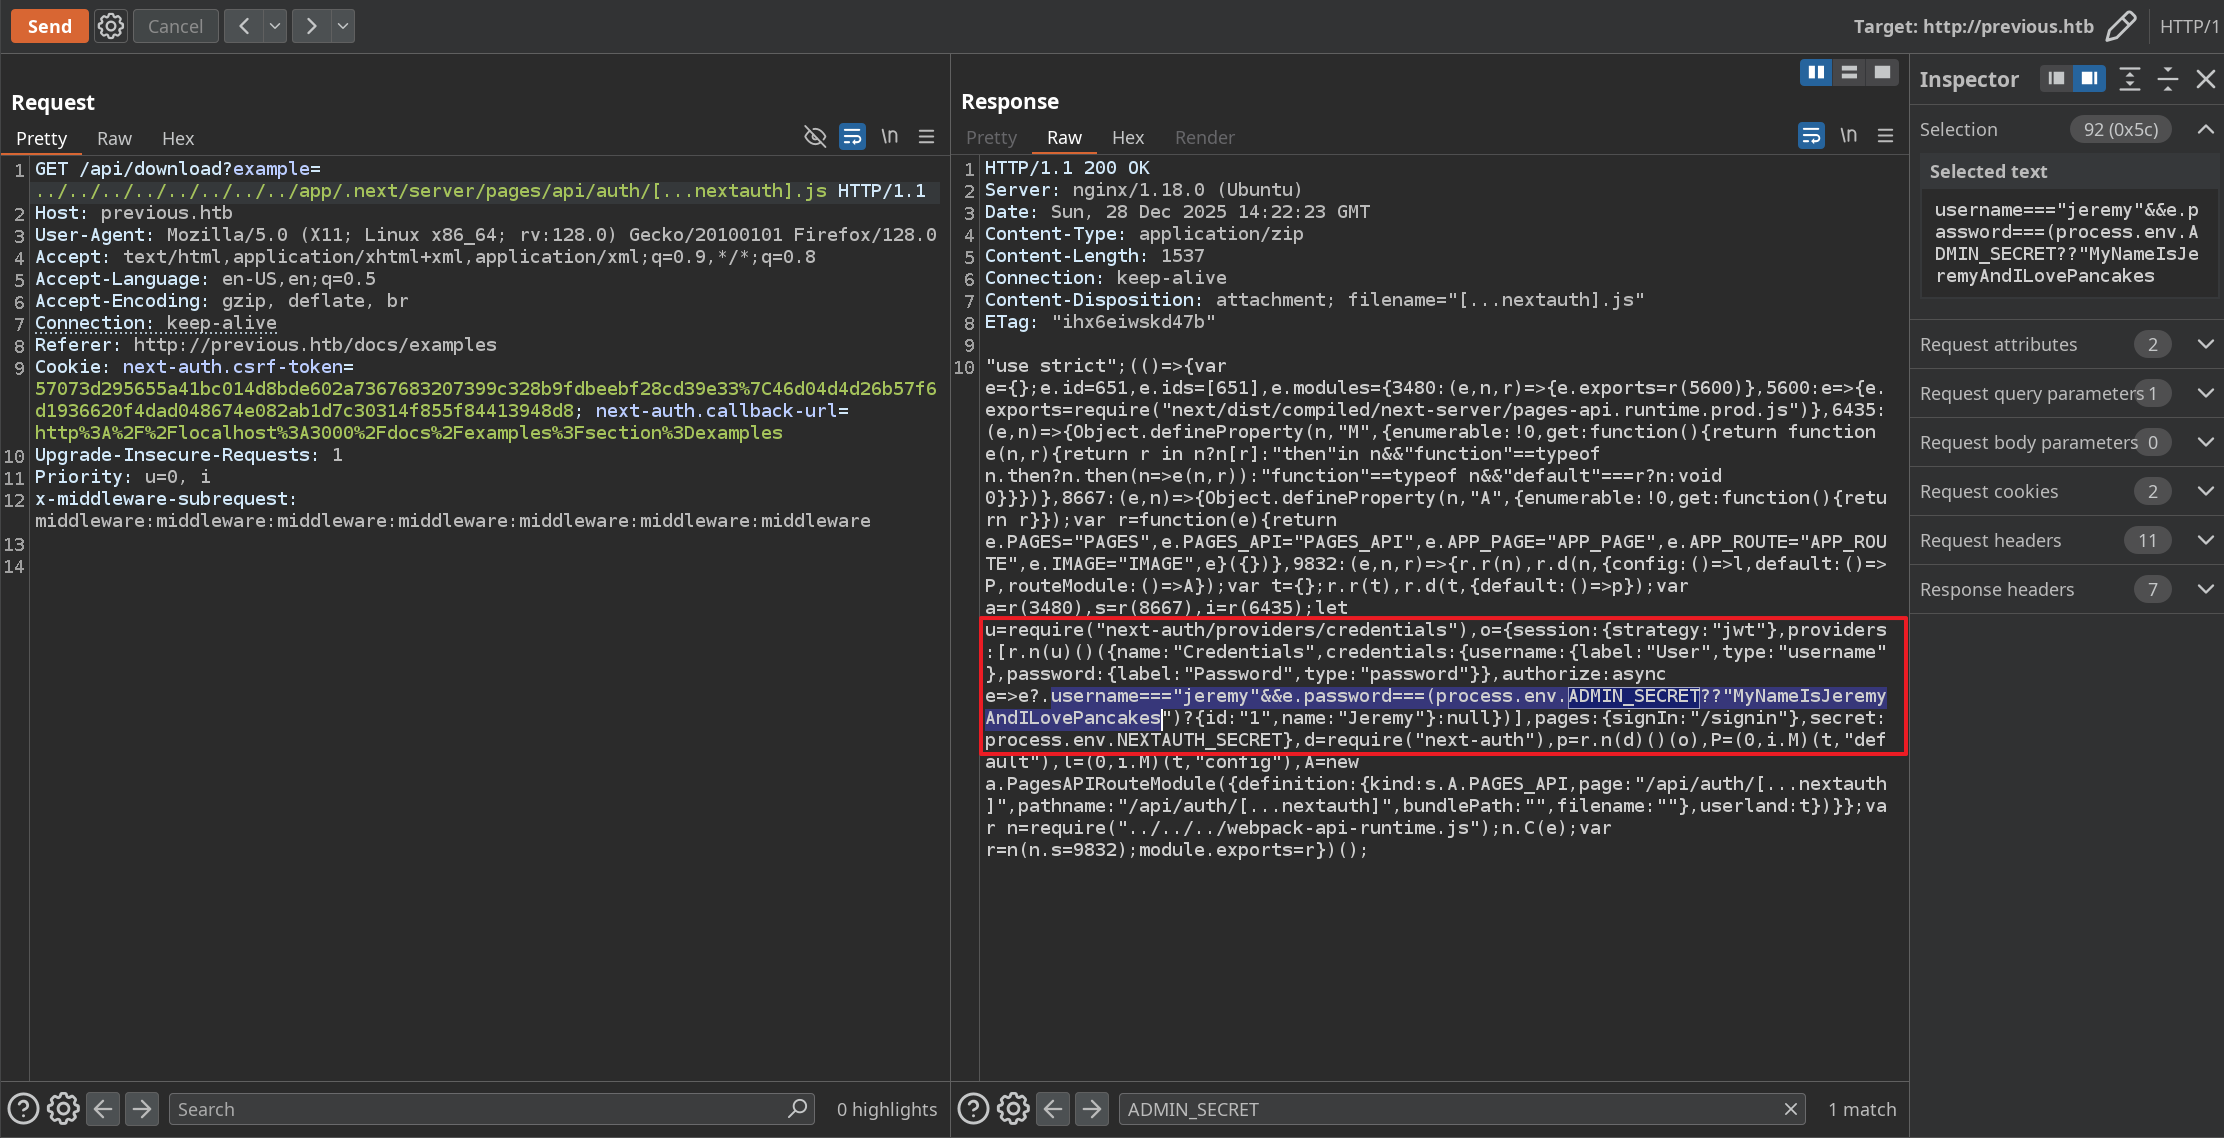Click the request settings gear icon
This screenshot has width=2224, height=1138.
(x=110, y=26)
